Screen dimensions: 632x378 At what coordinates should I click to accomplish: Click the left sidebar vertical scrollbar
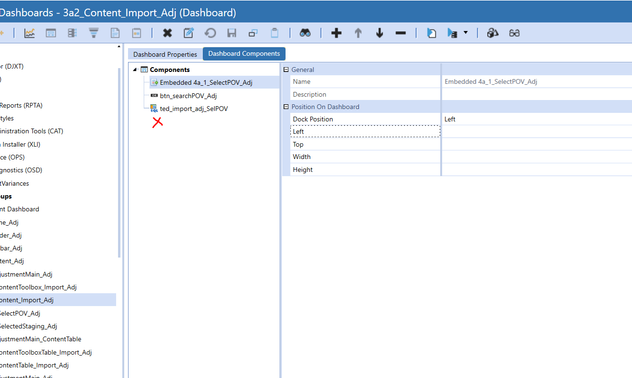click(119, 162)
